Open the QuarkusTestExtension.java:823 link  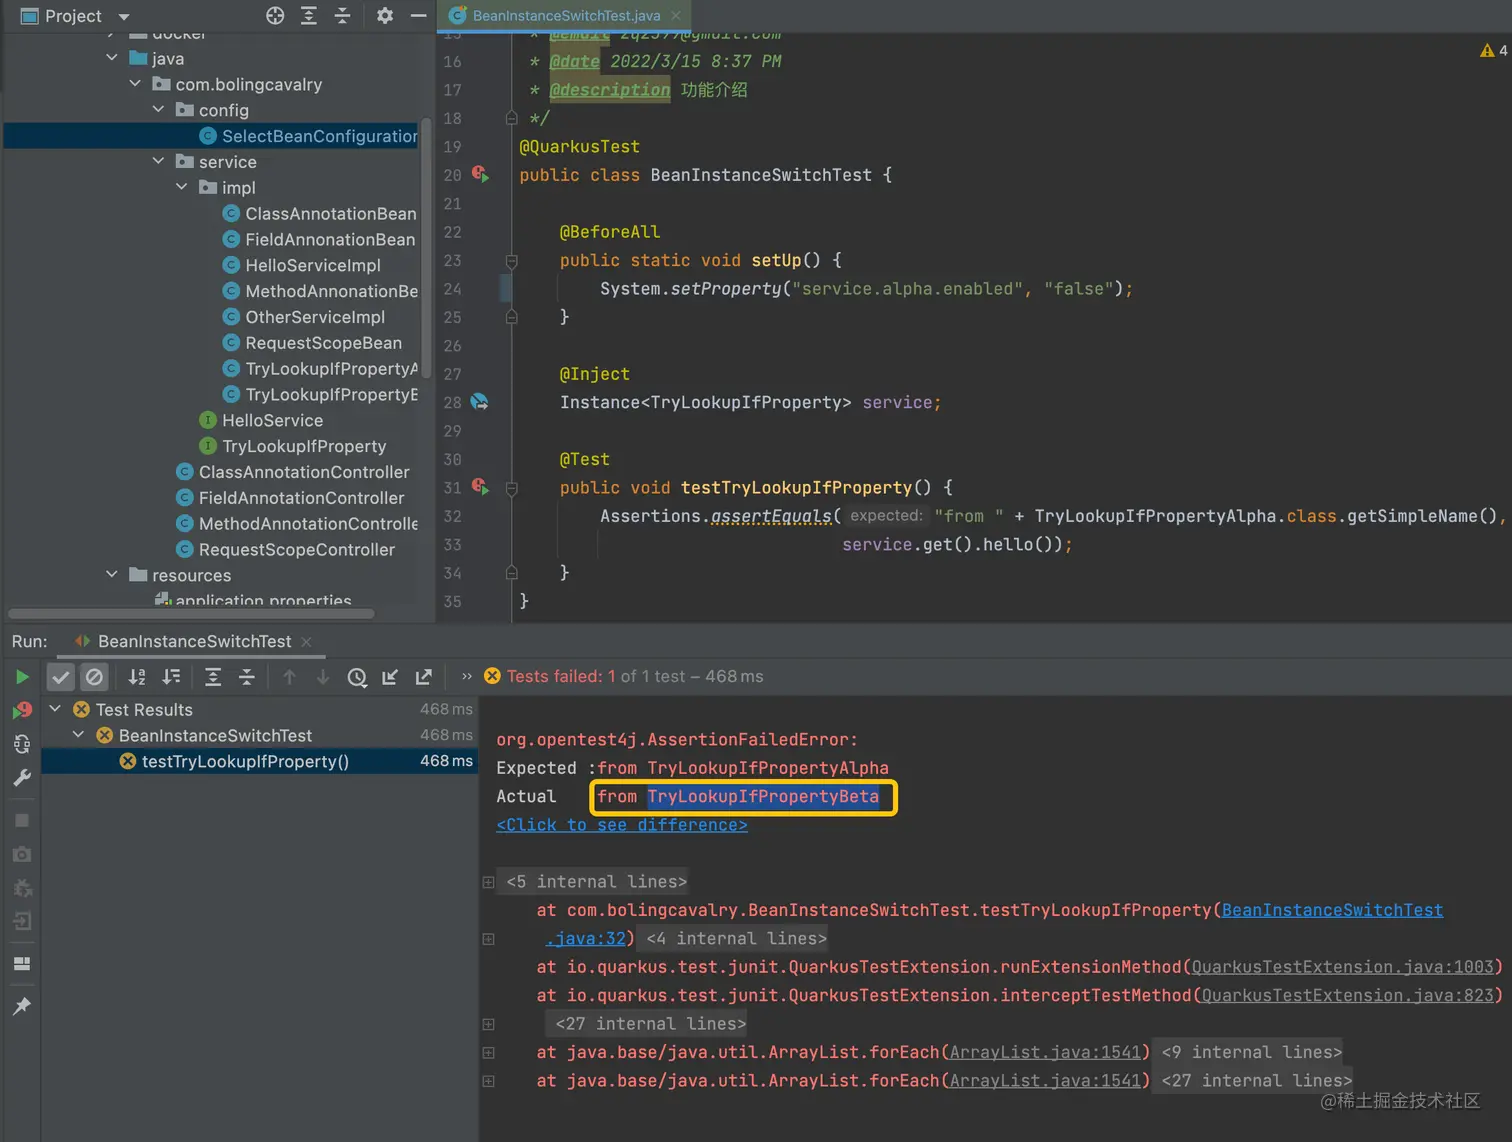coord(1347,995)
